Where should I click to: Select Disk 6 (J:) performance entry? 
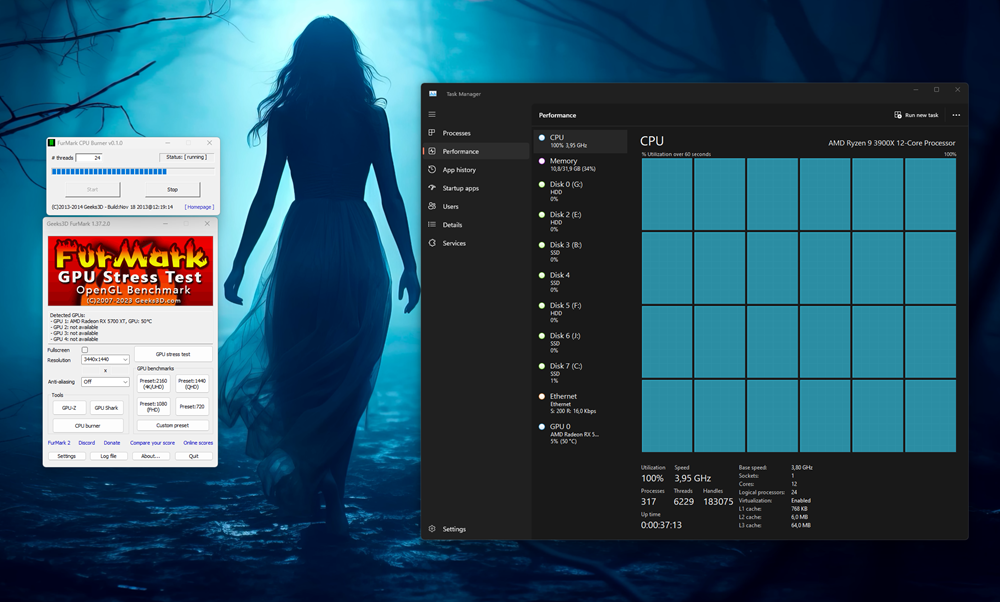[580, 342]
